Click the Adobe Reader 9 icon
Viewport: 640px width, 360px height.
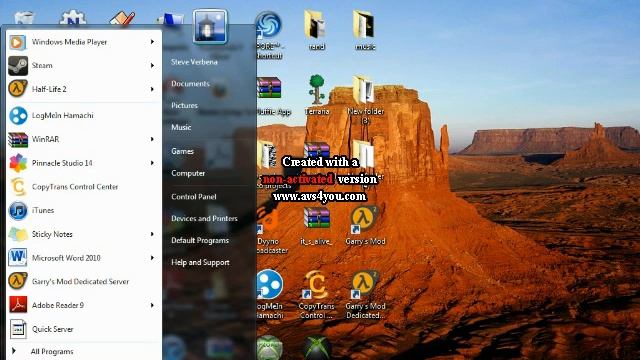click(18, 305)
